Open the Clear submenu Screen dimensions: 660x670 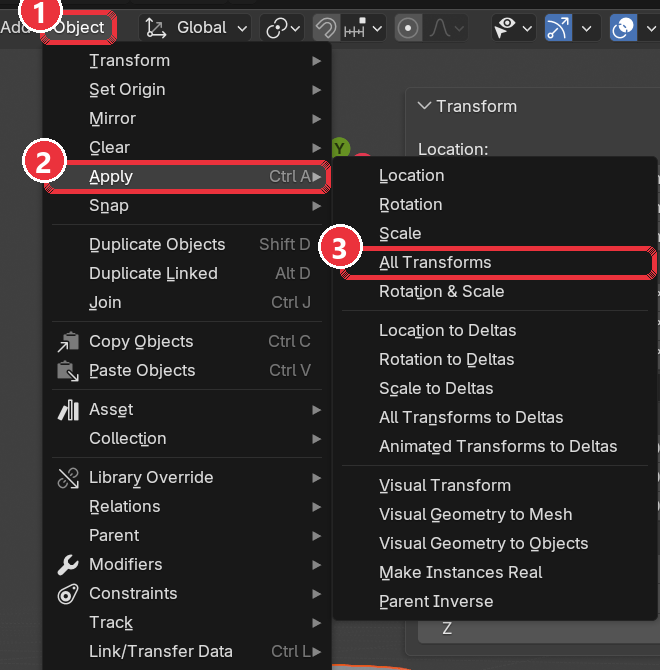click(187, 147)
